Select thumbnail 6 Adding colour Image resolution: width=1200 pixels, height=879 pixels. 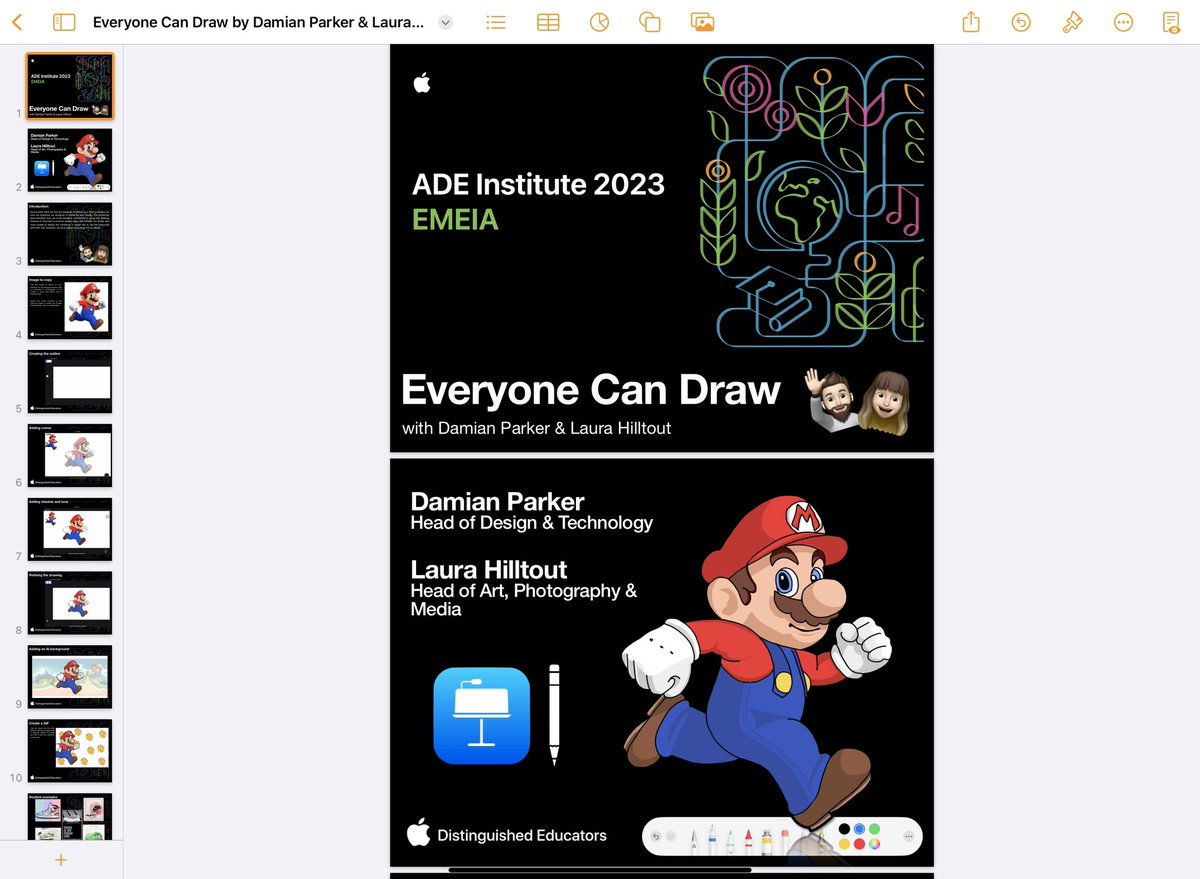[69, 456]
